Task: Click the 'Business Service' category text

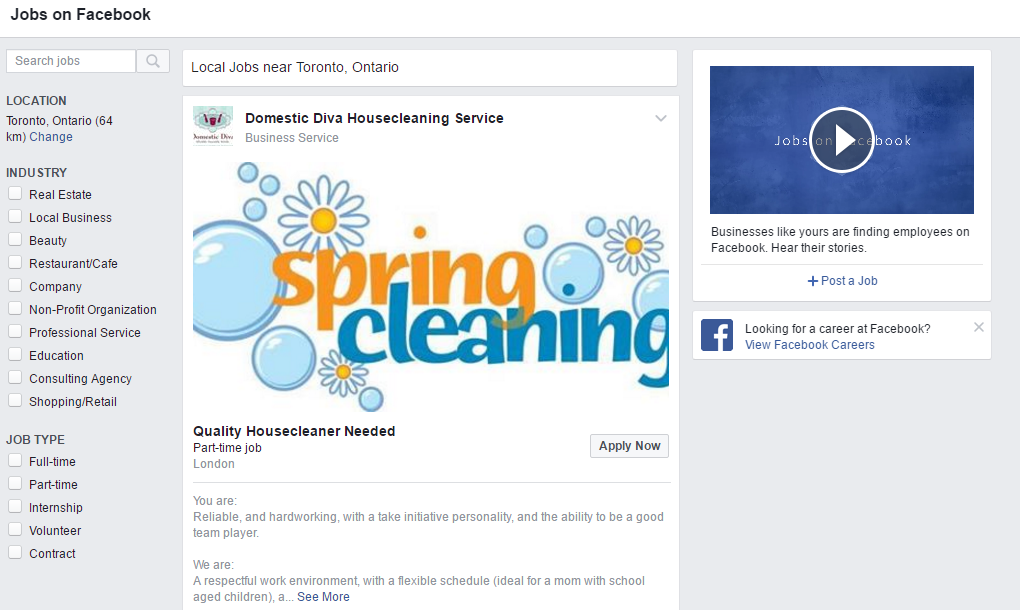Action: pyautogui.click(x=291, y=138)
